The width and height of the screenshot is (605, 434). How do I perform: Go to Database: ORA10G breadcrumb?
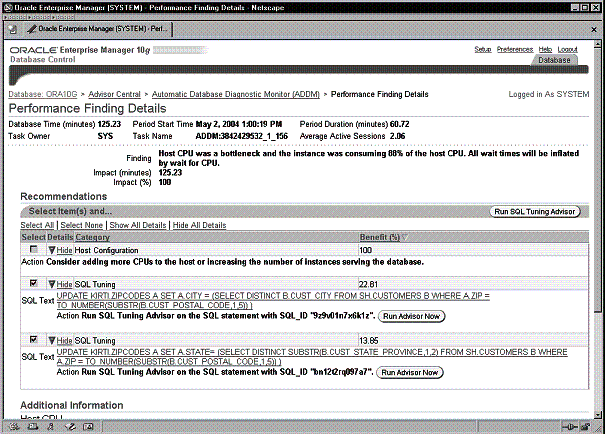coord(43,94)
